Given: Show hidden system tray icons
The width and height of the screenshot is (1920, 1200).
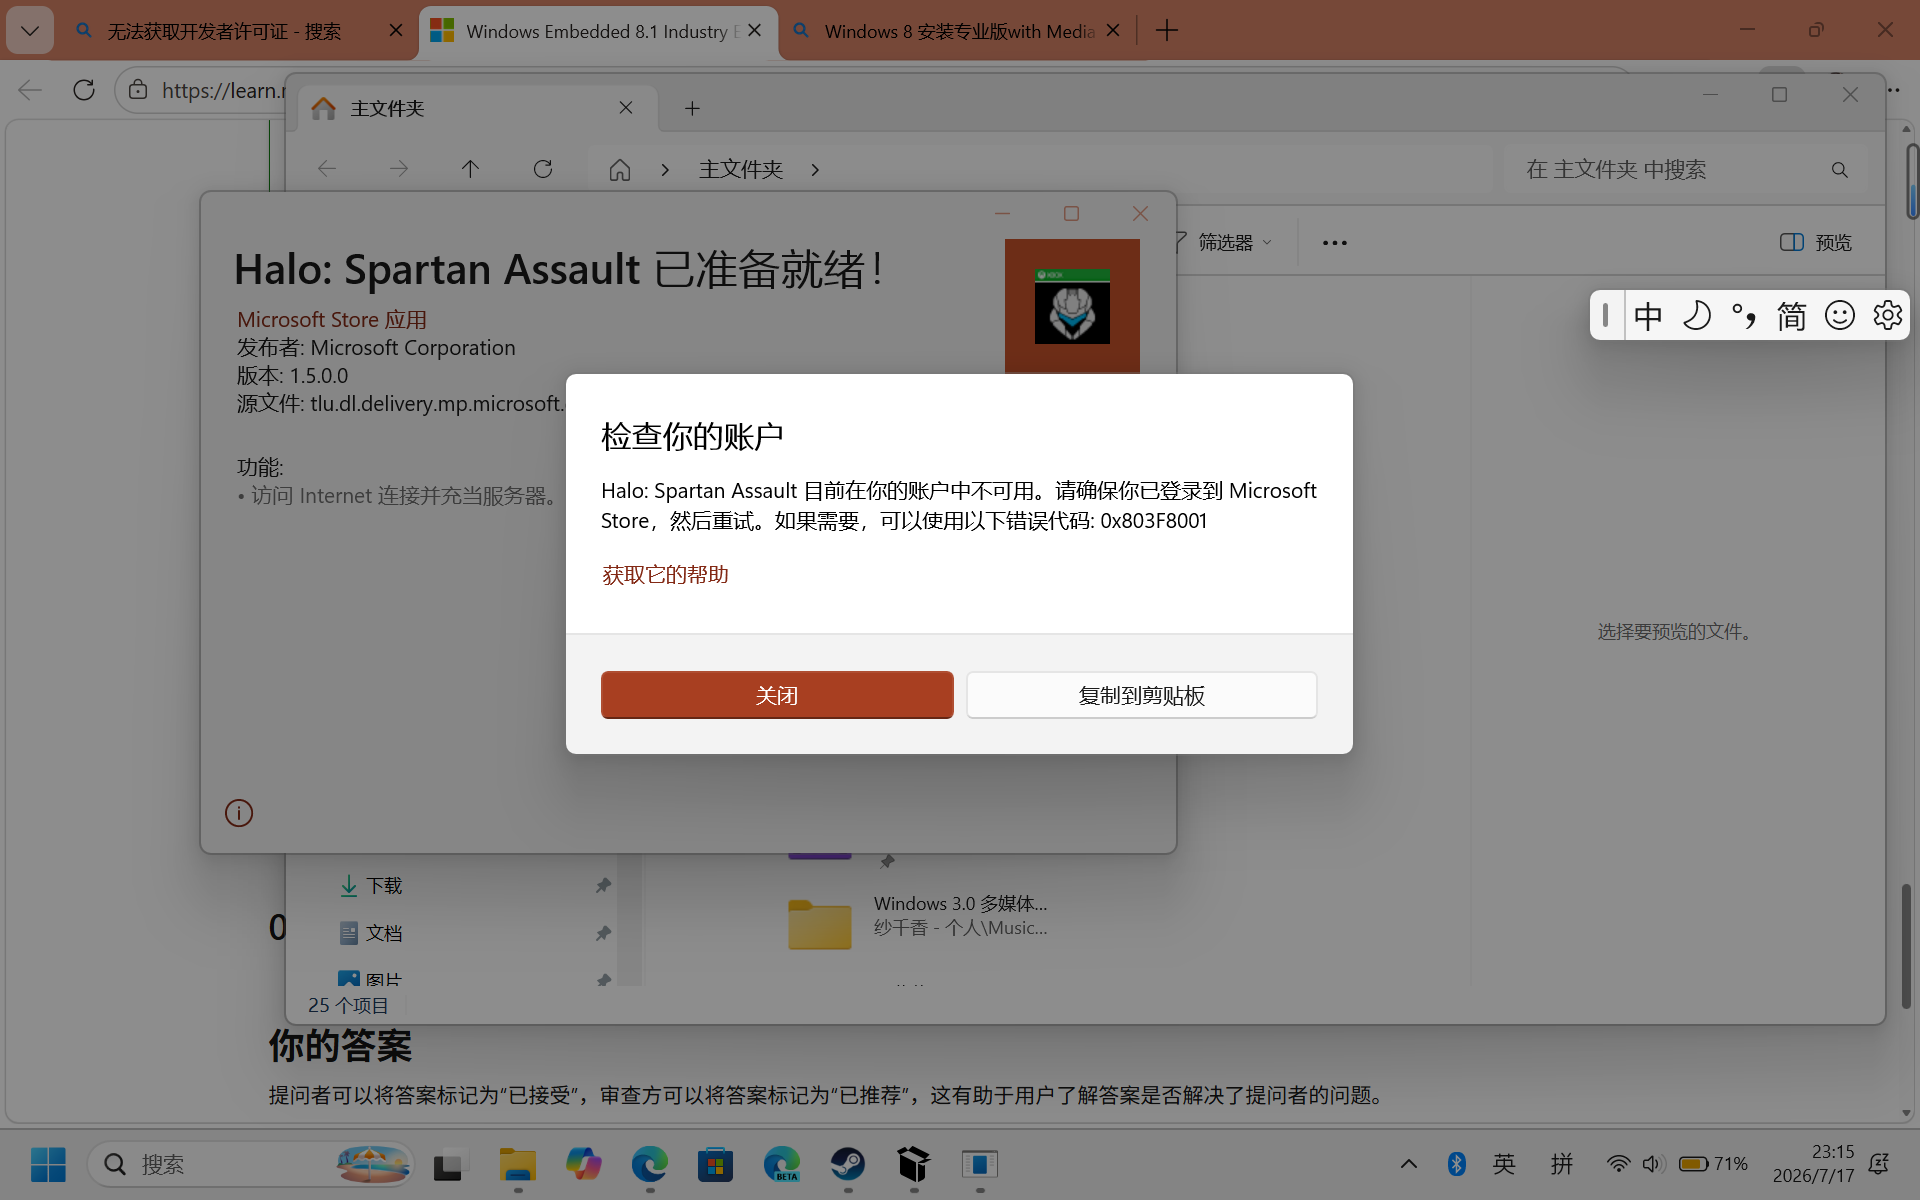Looking at the screenshot, I should click(1408, 1164).
